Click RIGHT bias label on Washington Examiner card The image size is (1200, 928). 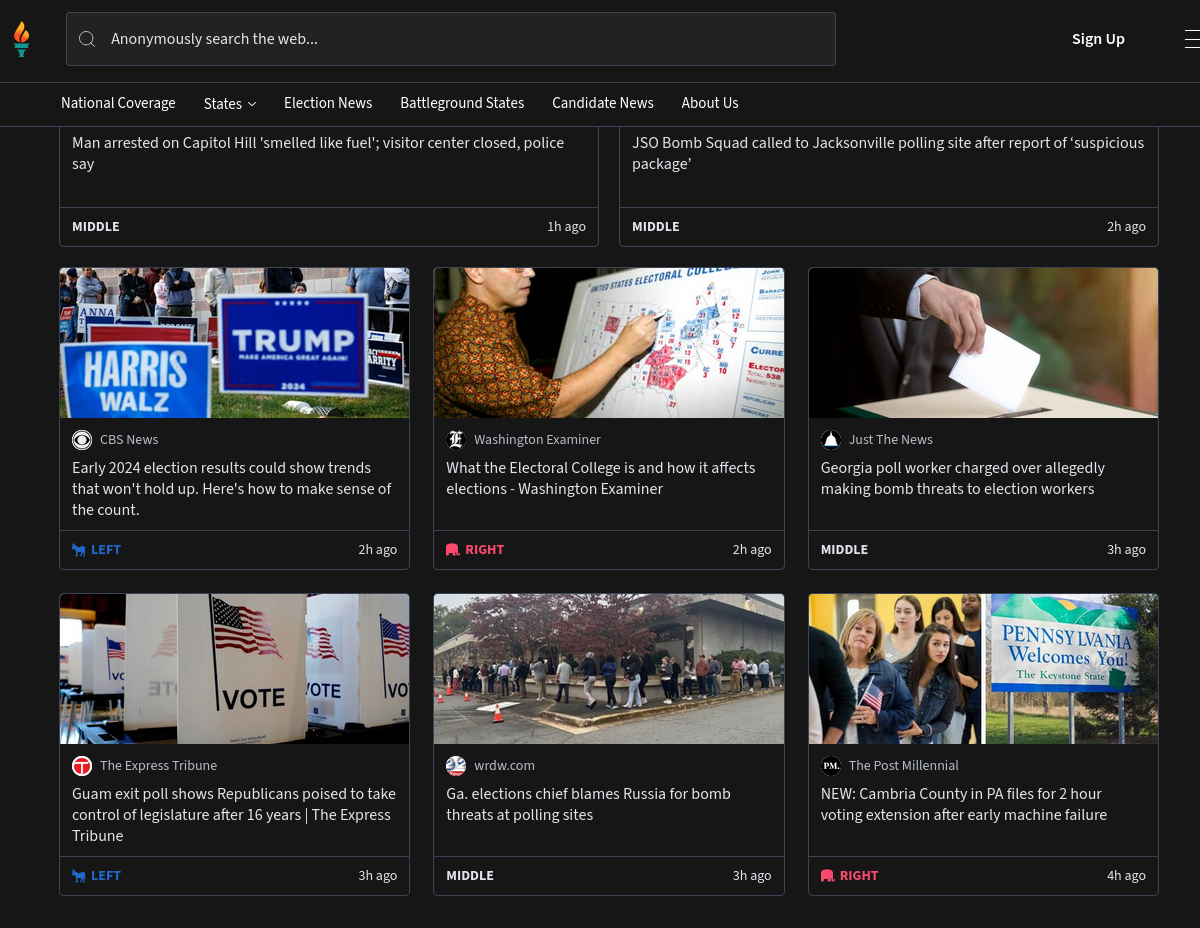(485, 550)
